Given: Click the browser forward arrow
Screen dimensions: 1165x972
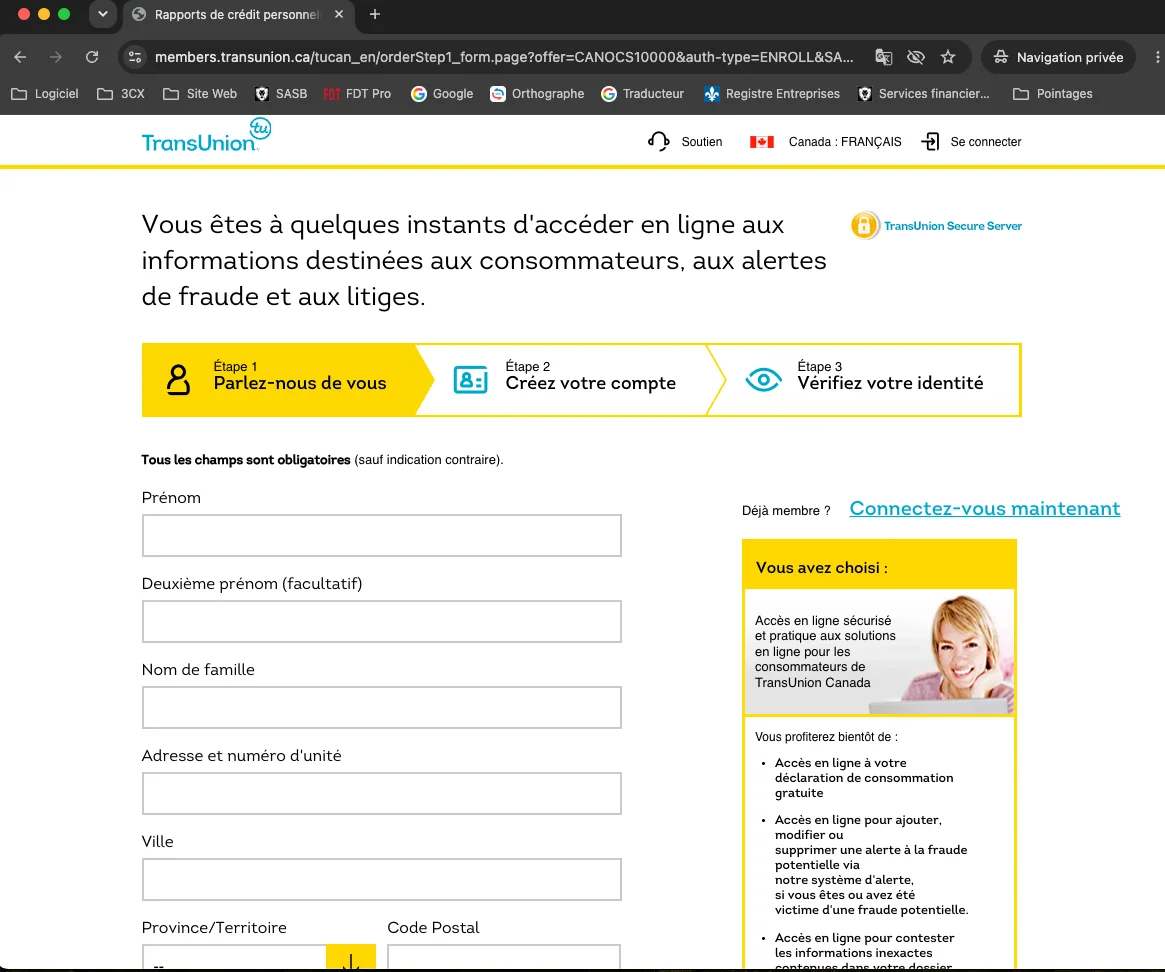Looking at the screenshot, I should coord(56,57).
